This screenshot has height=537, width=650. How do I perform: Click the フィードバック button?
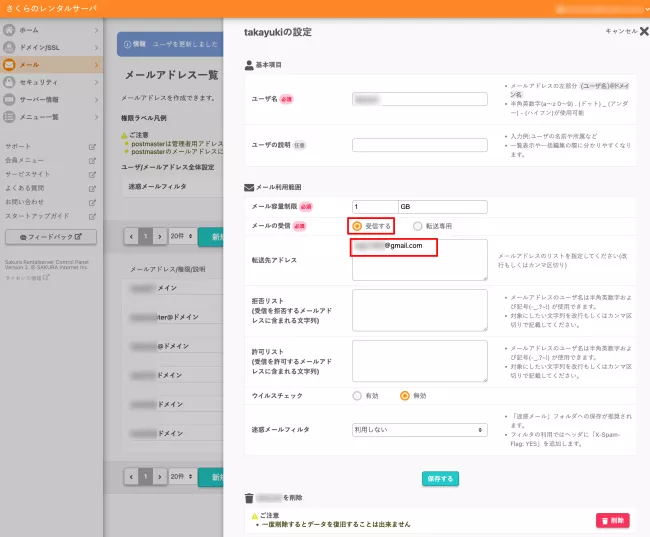[51, 237]
